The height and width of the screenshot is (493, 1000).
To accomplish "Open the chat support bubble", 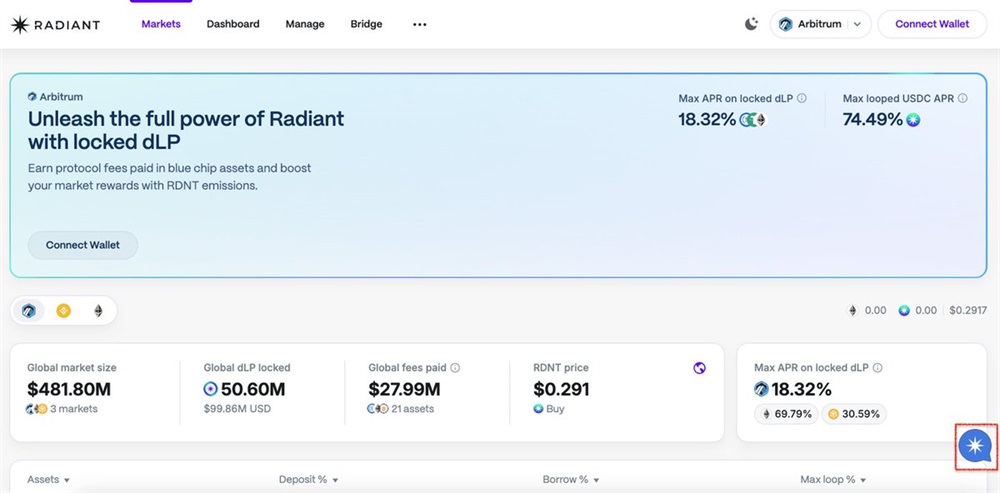I will [974, 446].
